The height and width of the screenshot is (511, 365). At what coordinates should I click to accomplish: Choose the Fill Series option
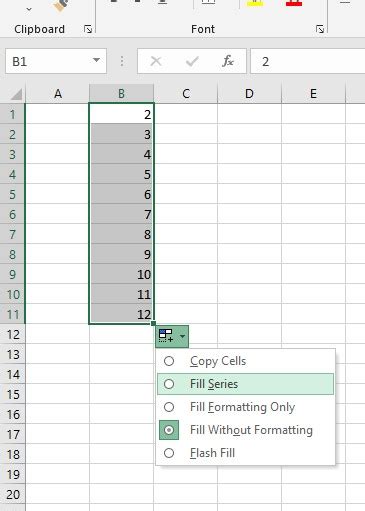245,384
